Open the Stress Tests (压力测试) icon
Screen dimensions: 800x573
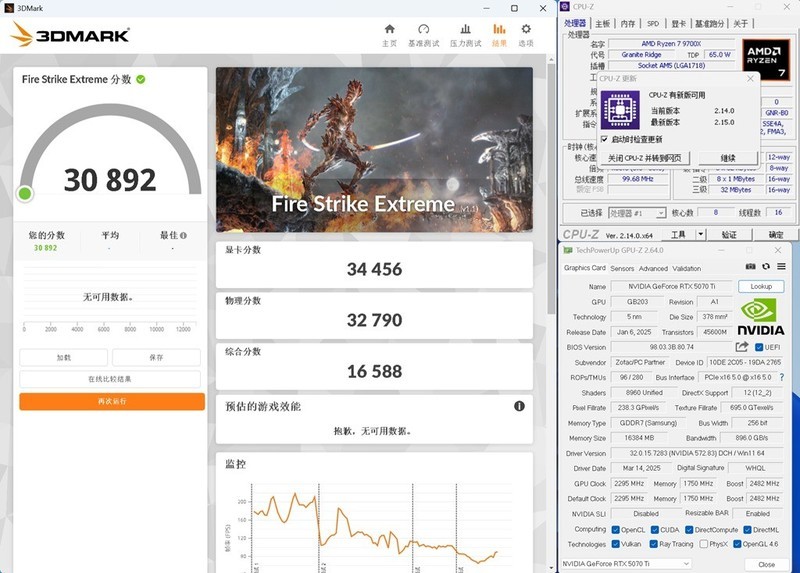point(465,29)
